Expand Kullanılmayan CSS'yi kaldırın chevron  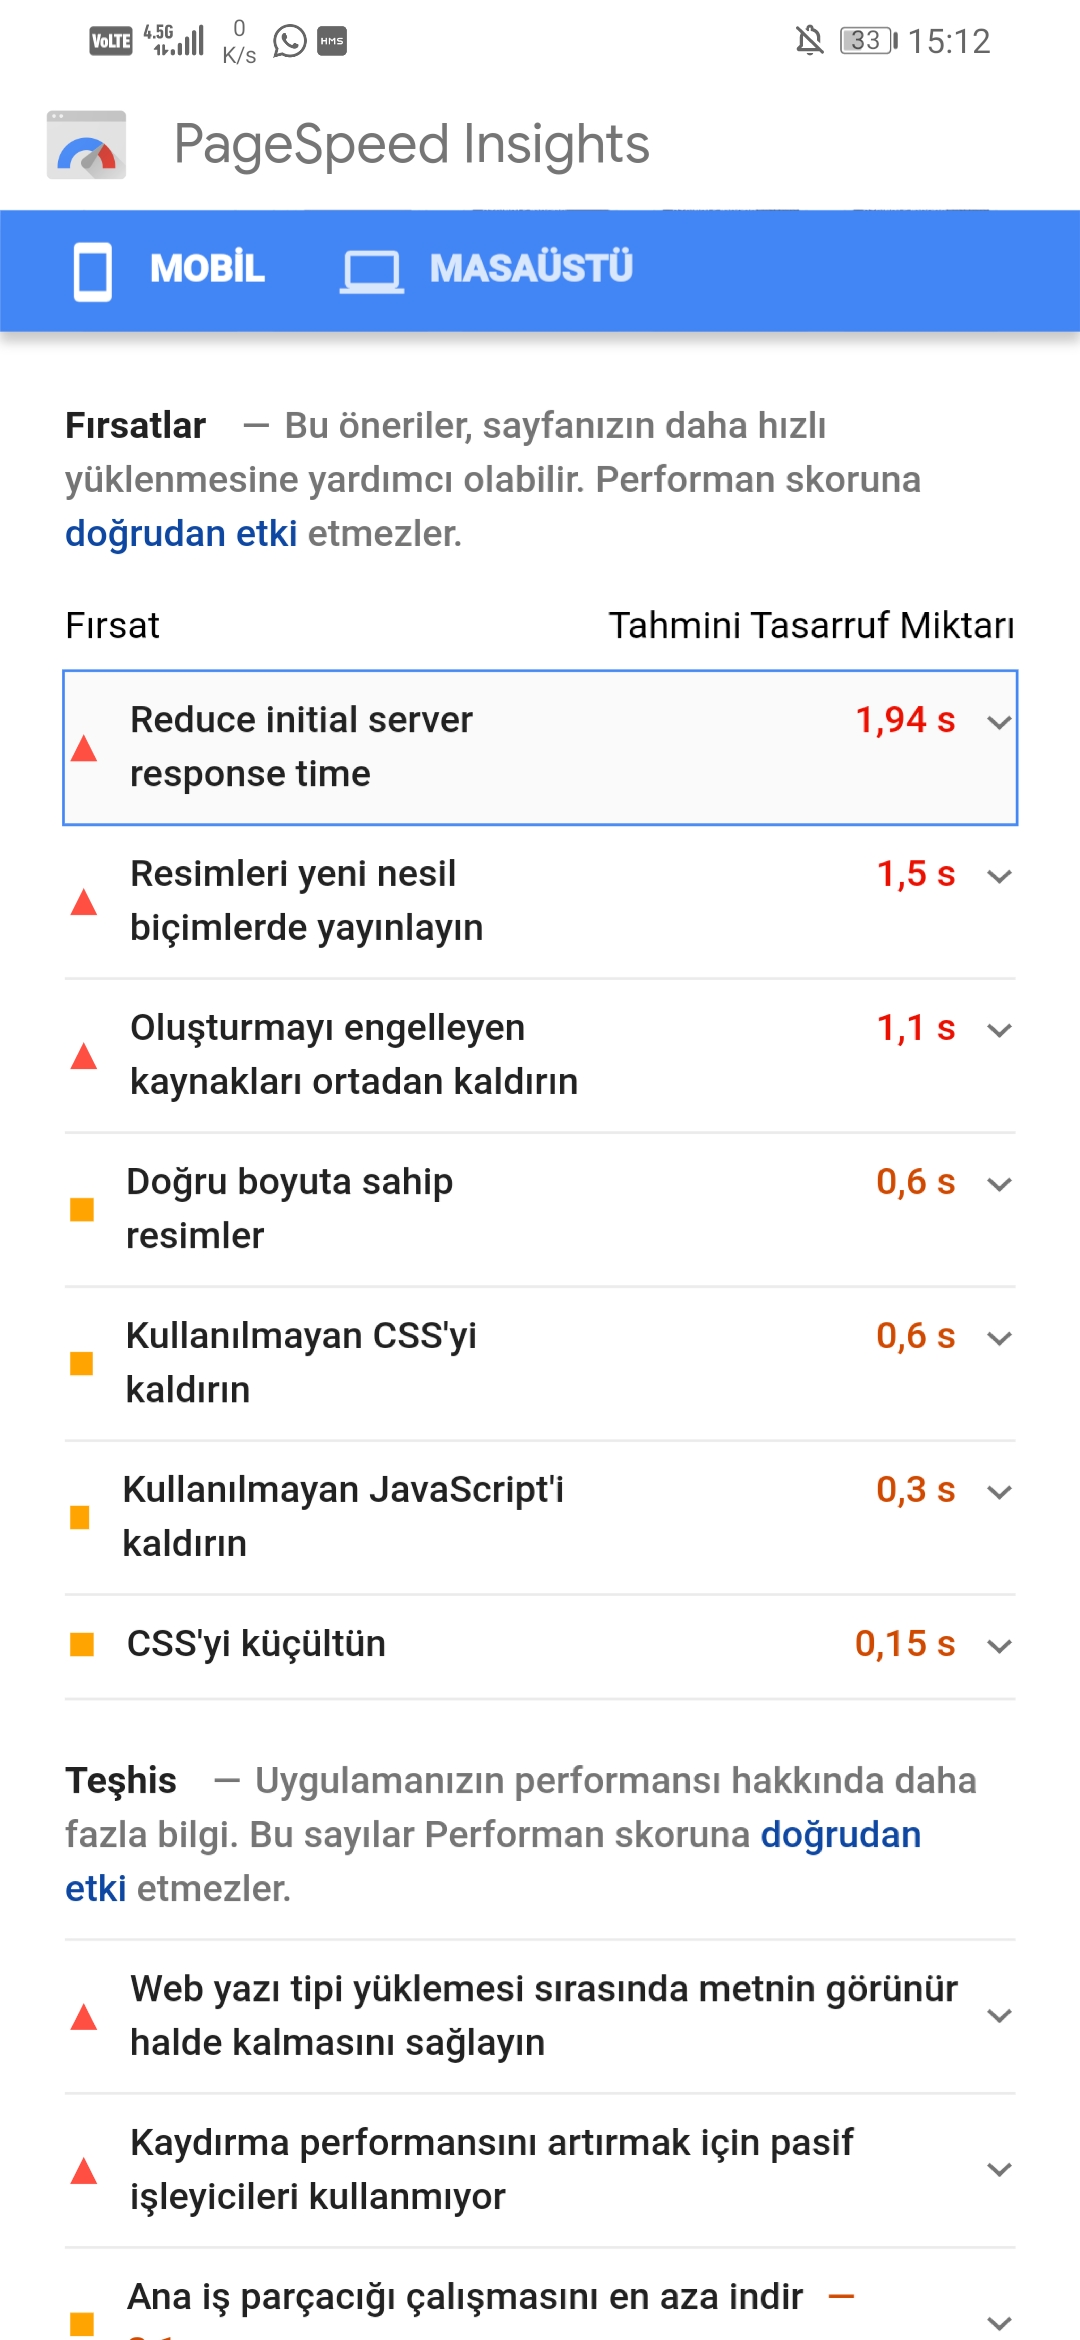(999, 1338)
